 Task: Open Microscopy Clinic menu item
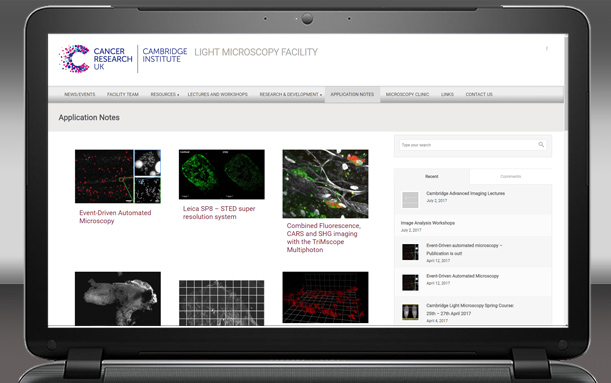coord(407,94)
